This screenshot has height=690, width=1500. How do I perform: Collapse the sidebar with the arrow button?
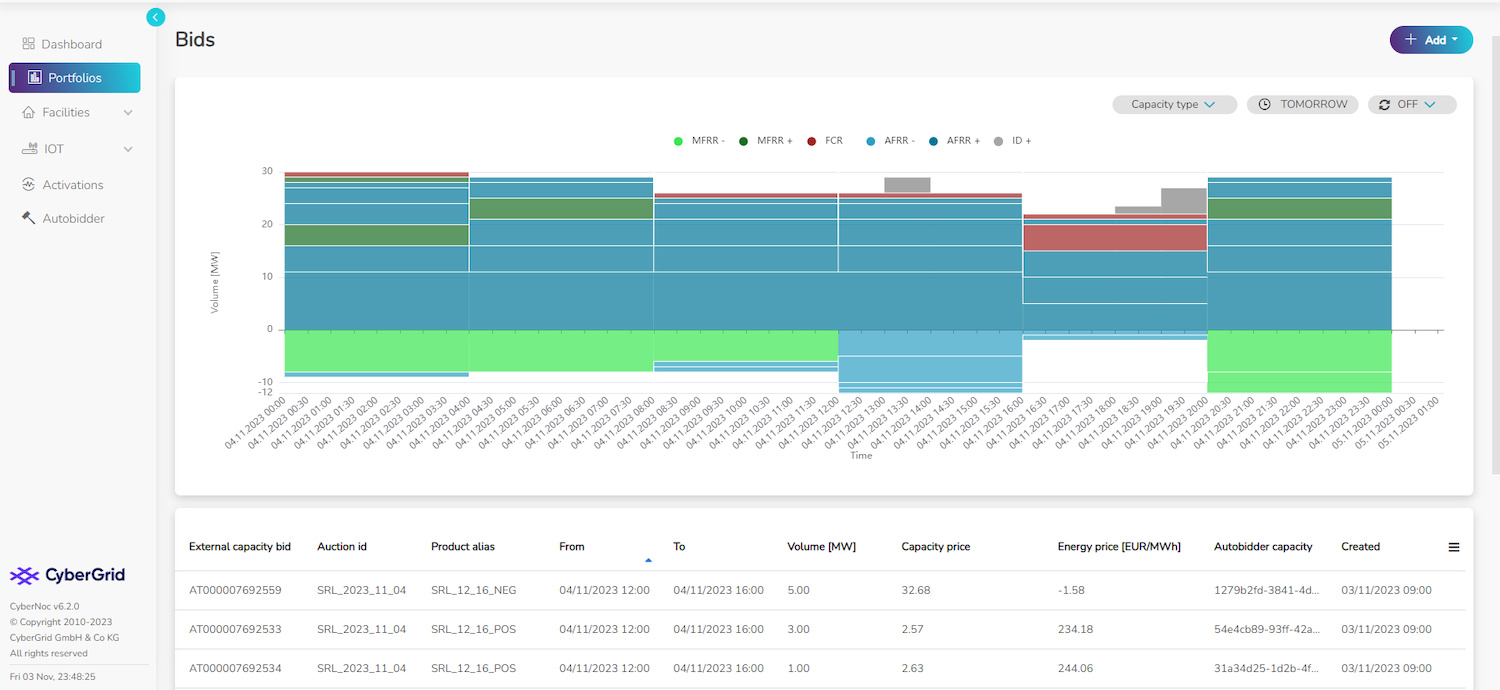click(155, 17)
